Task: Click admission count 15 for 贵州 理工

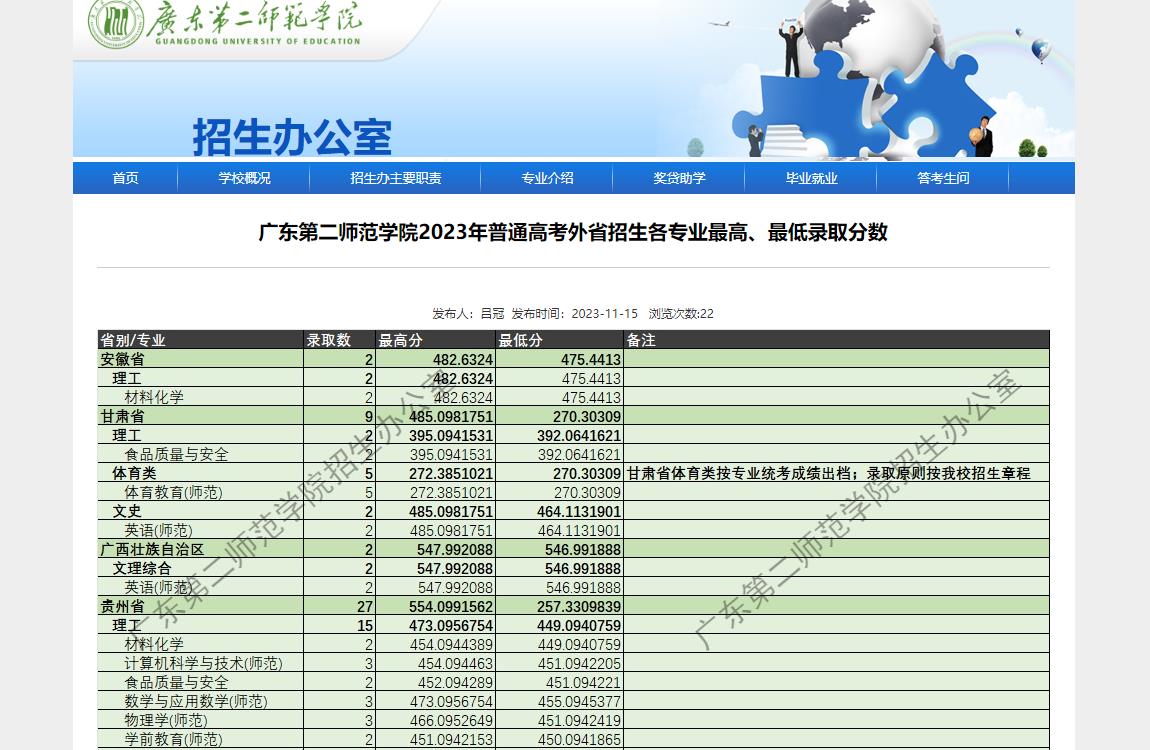Action: click(365, 626)
